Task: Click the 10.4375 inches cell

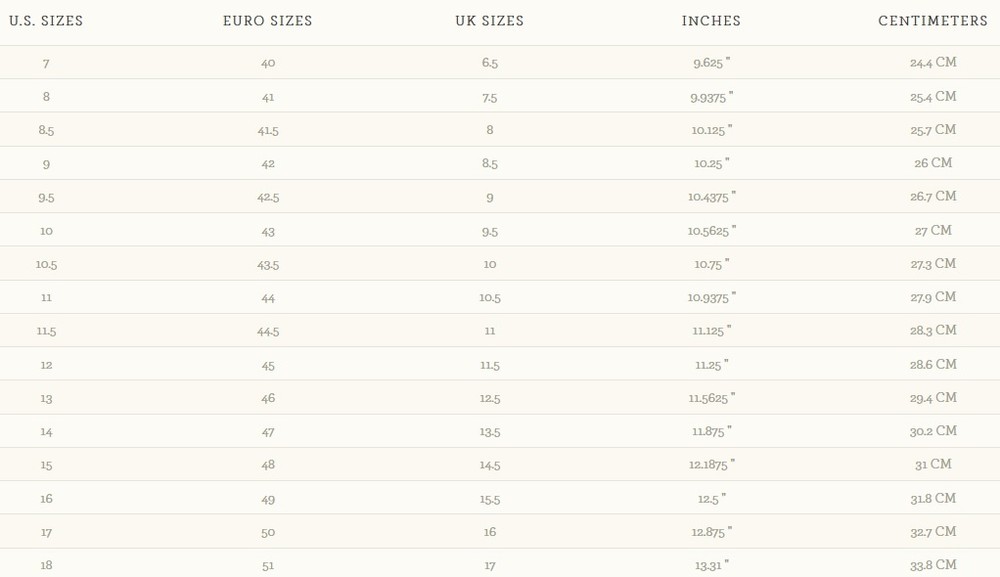Action: [711, 197]
